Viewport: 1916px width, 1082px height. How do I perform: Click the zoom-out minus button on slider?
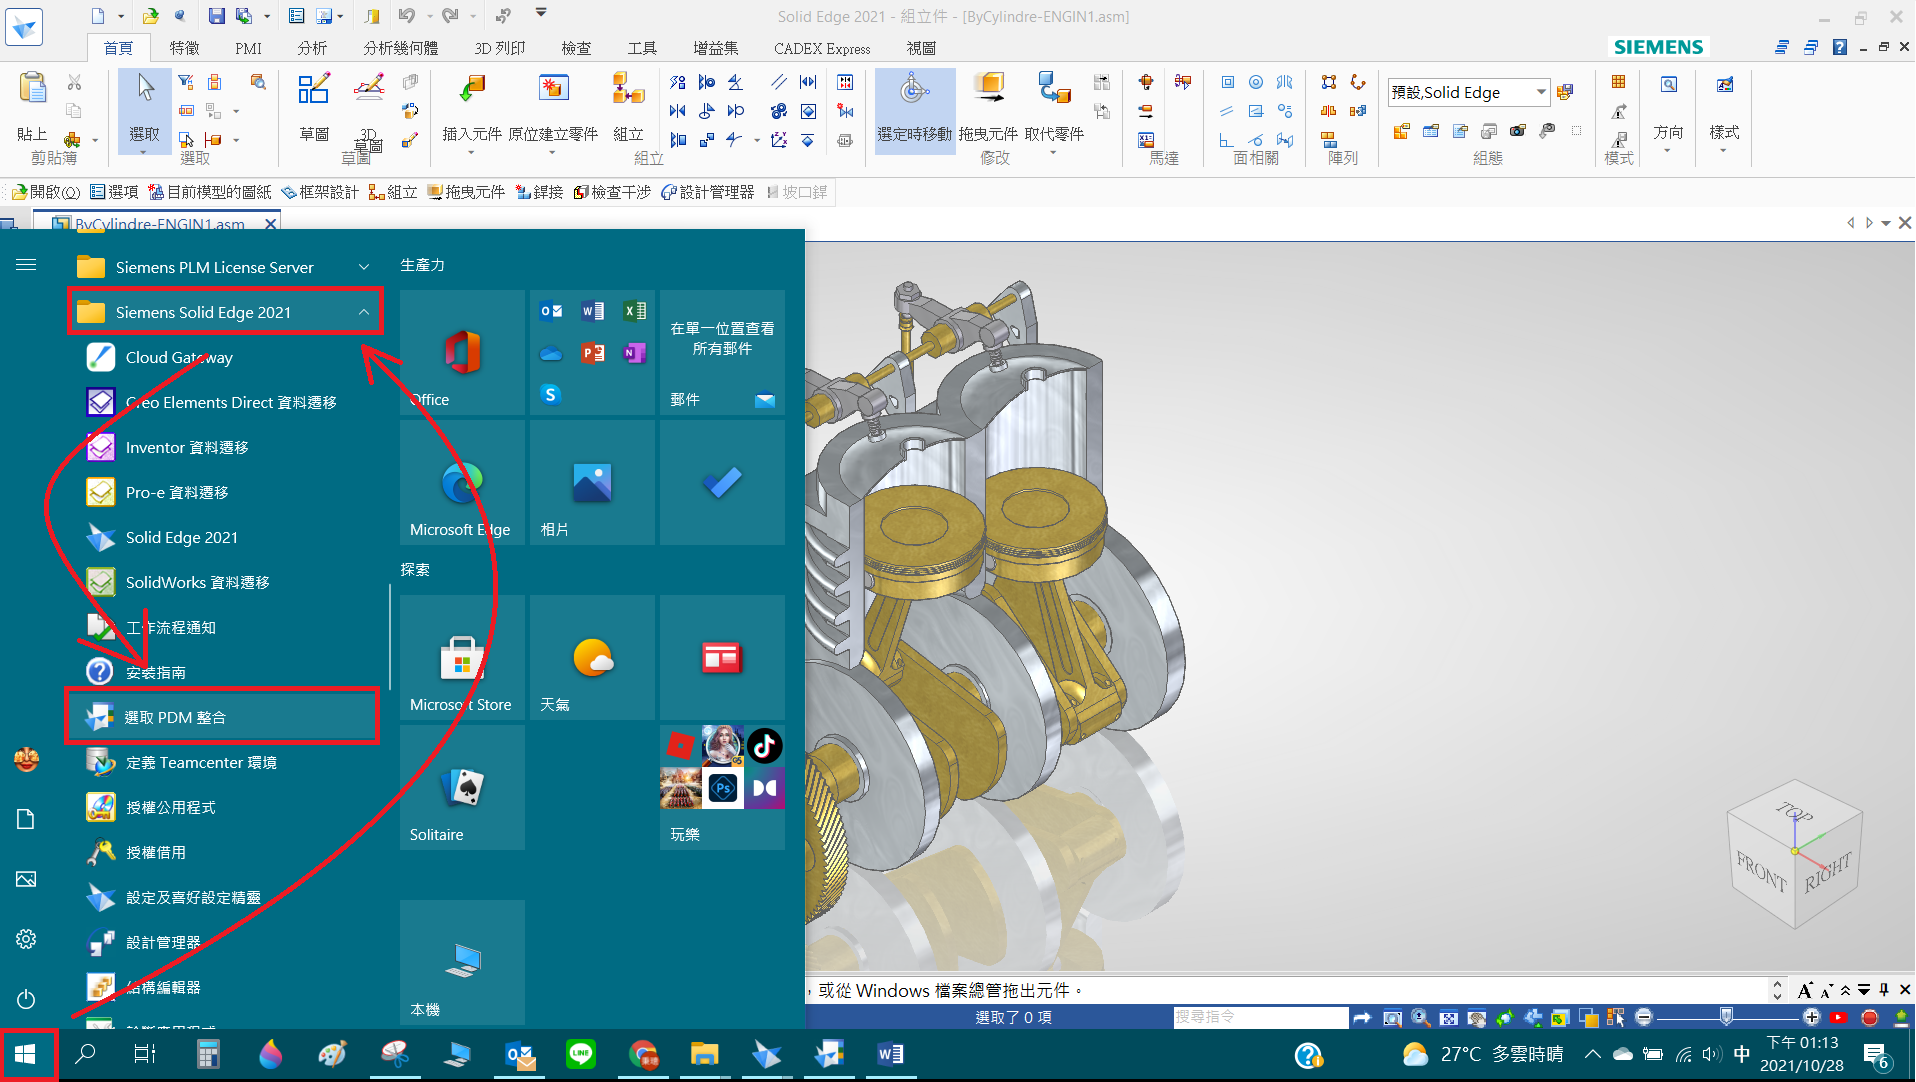click(x=1643, y=1017)
